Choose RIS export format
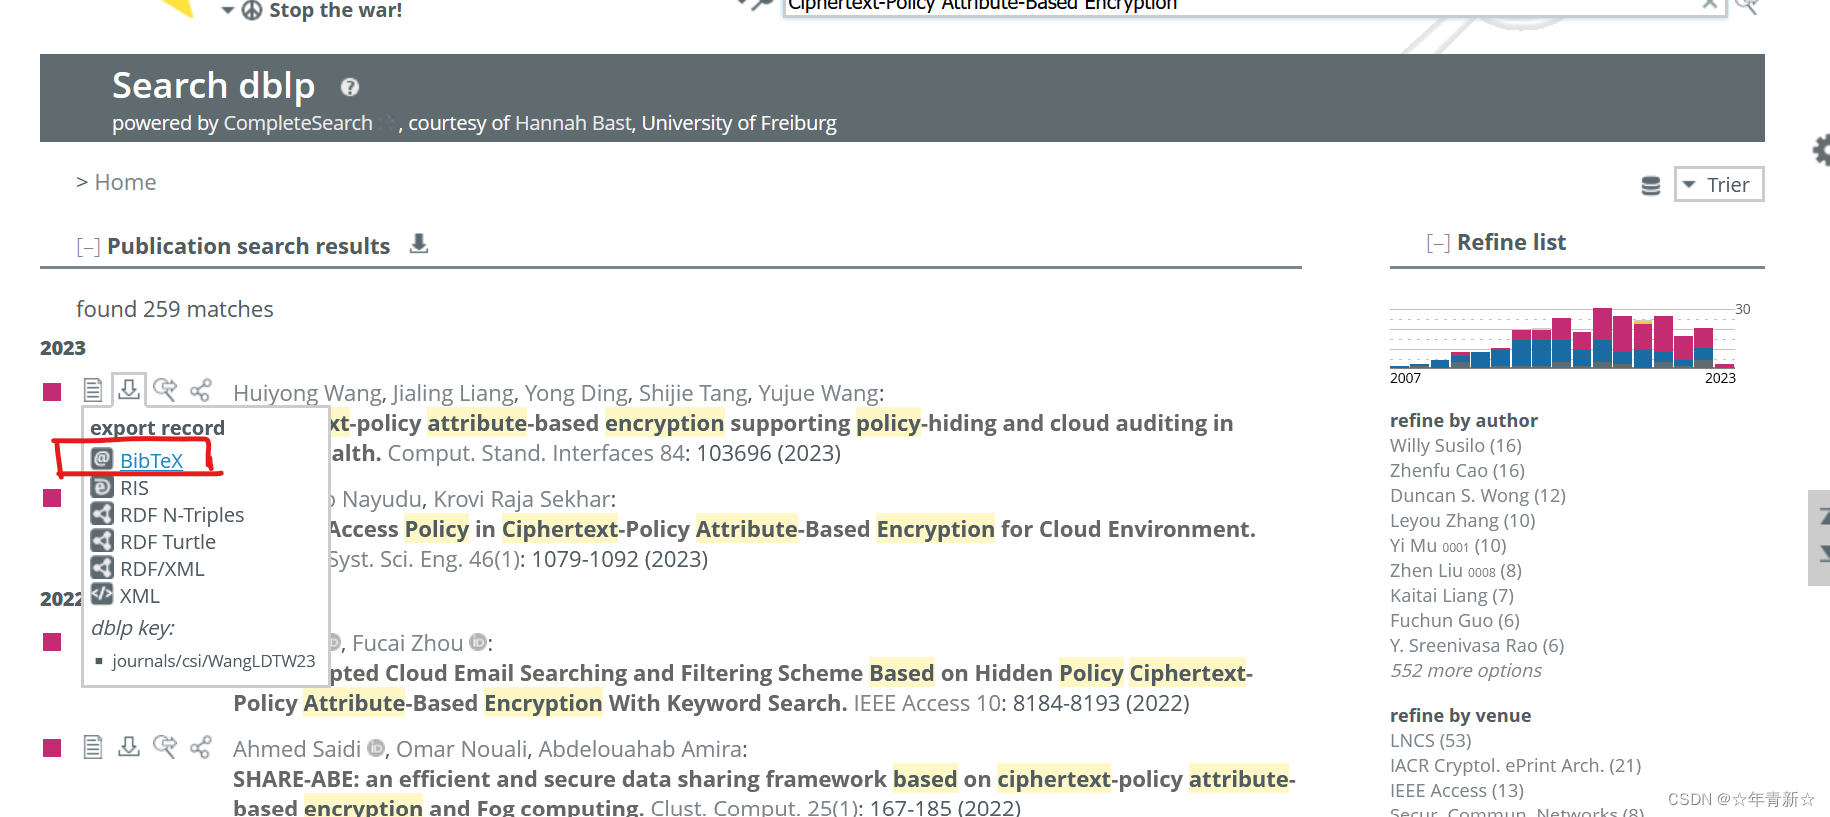The width and height of the screenshot is (1830, 817). coord(134,488)
